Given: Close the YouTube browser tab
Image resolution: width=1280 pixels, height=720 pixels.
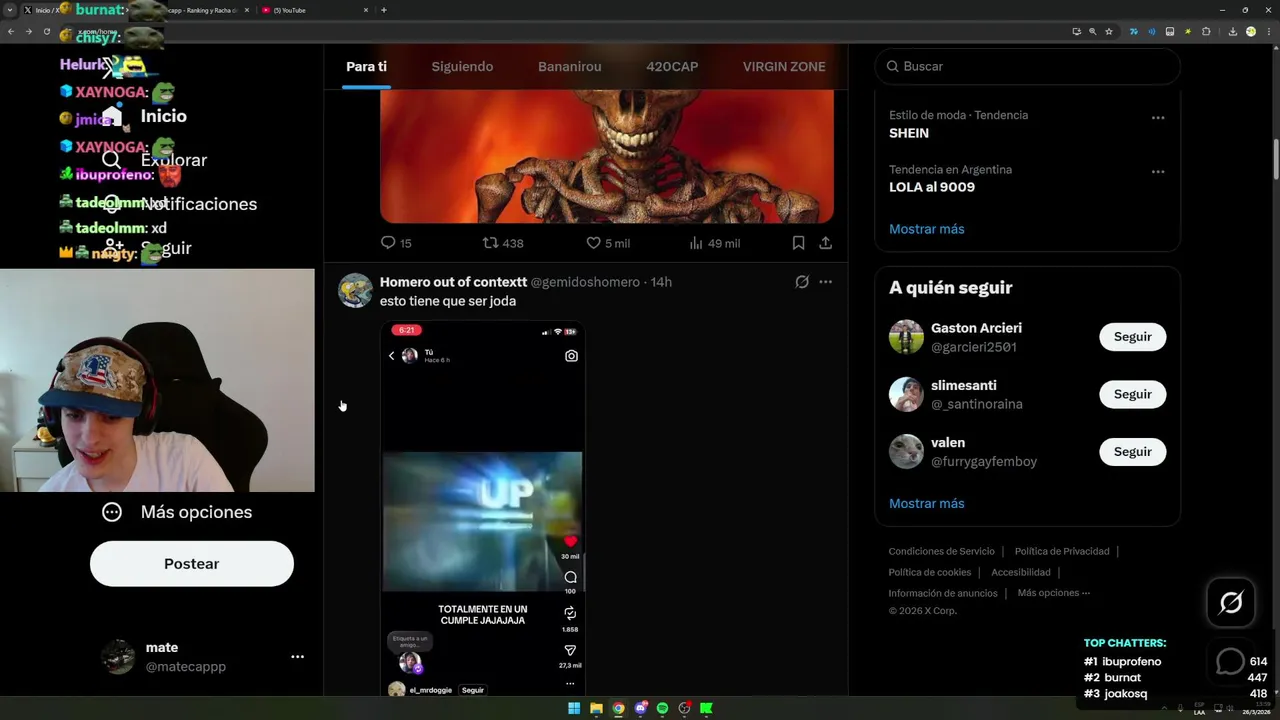Looking at the screenshot, I should tap(365, 10).
